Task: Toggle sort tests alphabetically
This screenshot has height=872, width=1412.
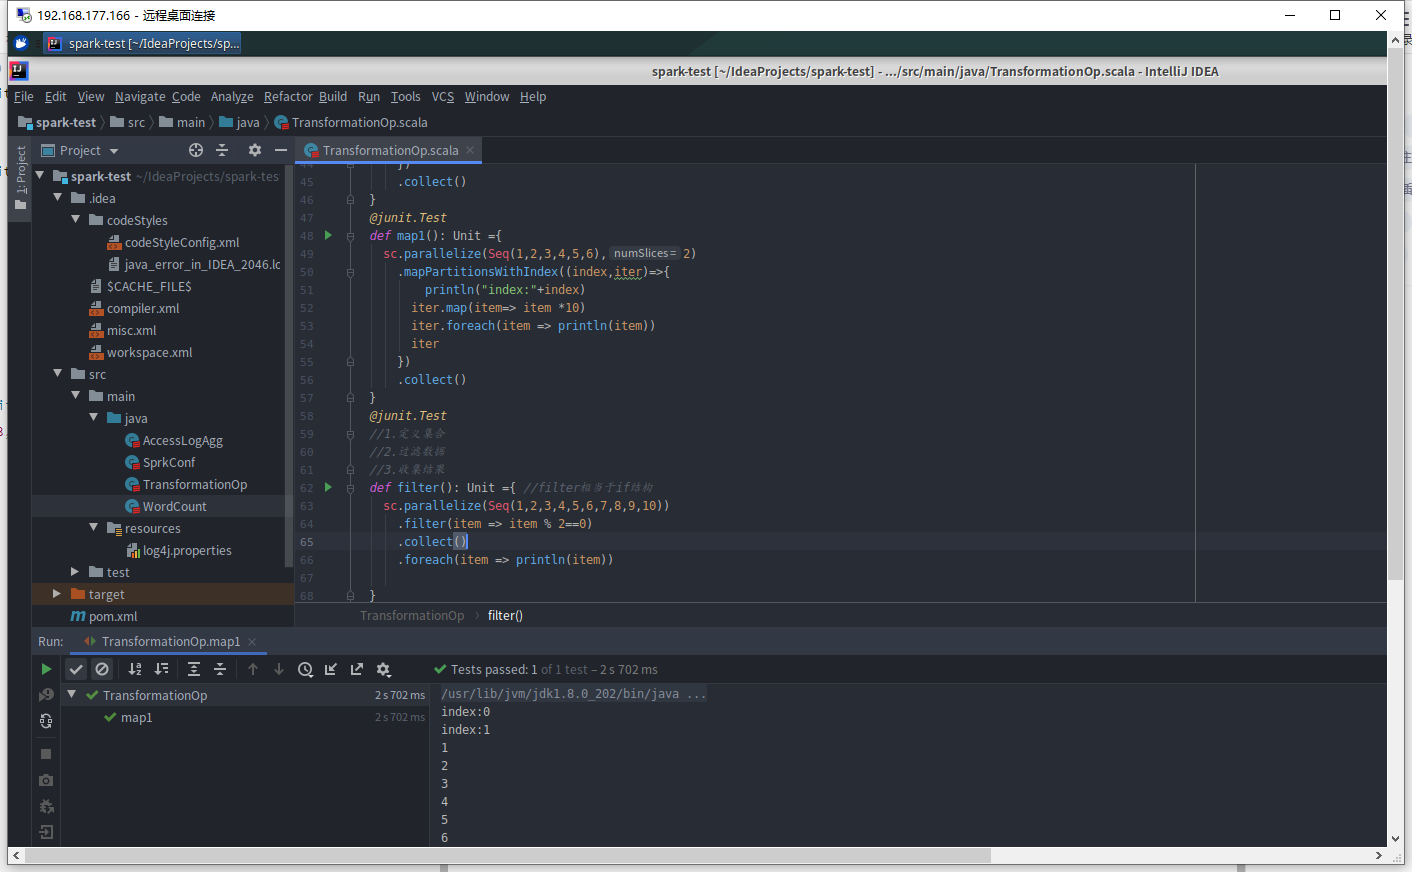Action: tap(135, 669)
